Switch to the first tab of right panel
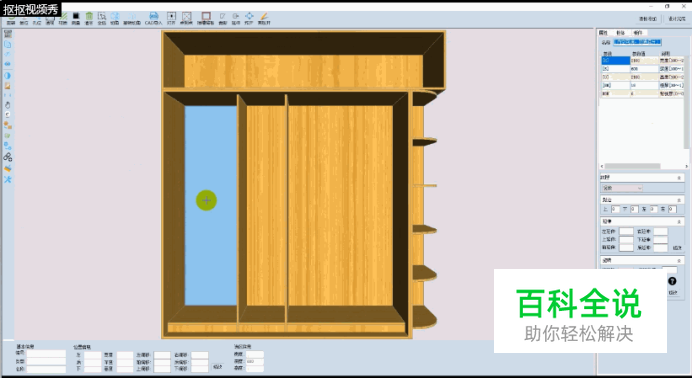Viewport: 692px width, 378px height. click(603, 33)
